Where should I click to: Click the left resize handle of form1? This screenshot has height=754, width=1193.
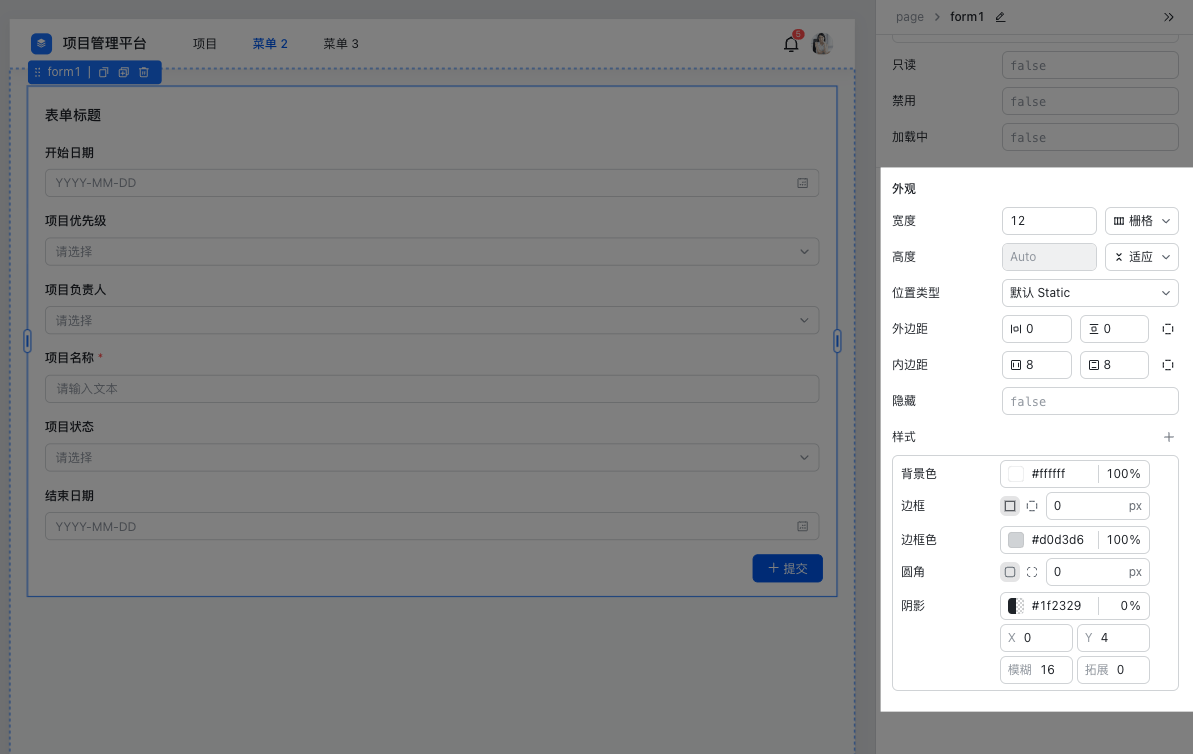point(27,341)
